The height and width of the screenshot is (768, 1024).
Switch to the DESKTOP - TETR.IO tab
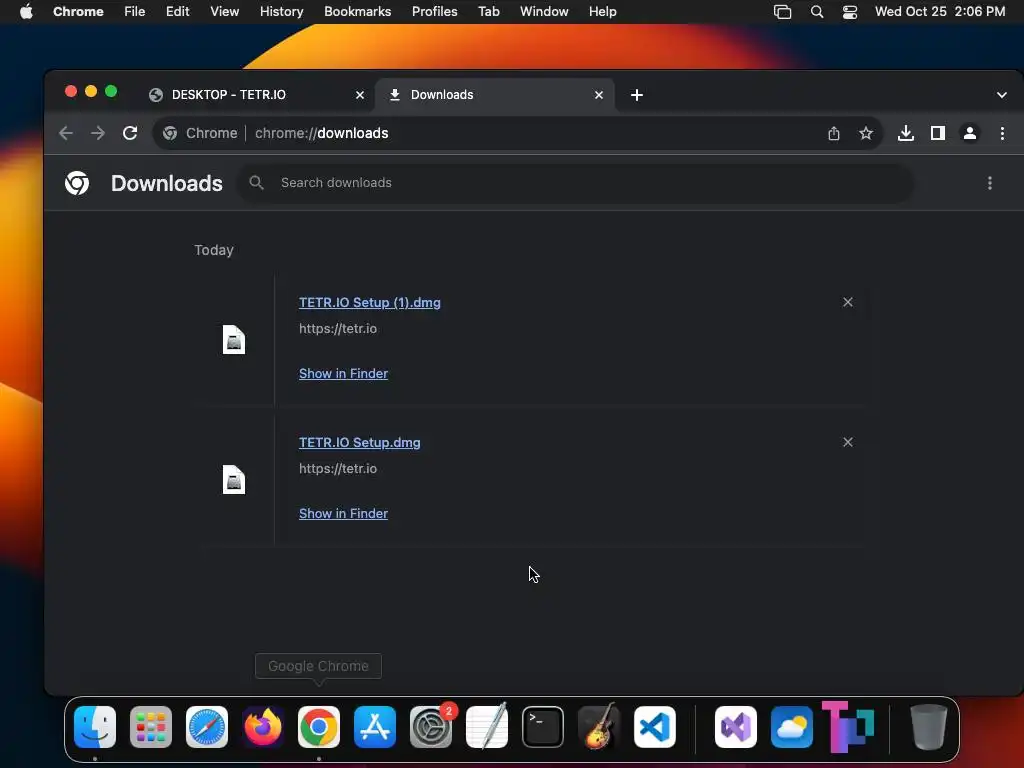(x=257, y=95)
